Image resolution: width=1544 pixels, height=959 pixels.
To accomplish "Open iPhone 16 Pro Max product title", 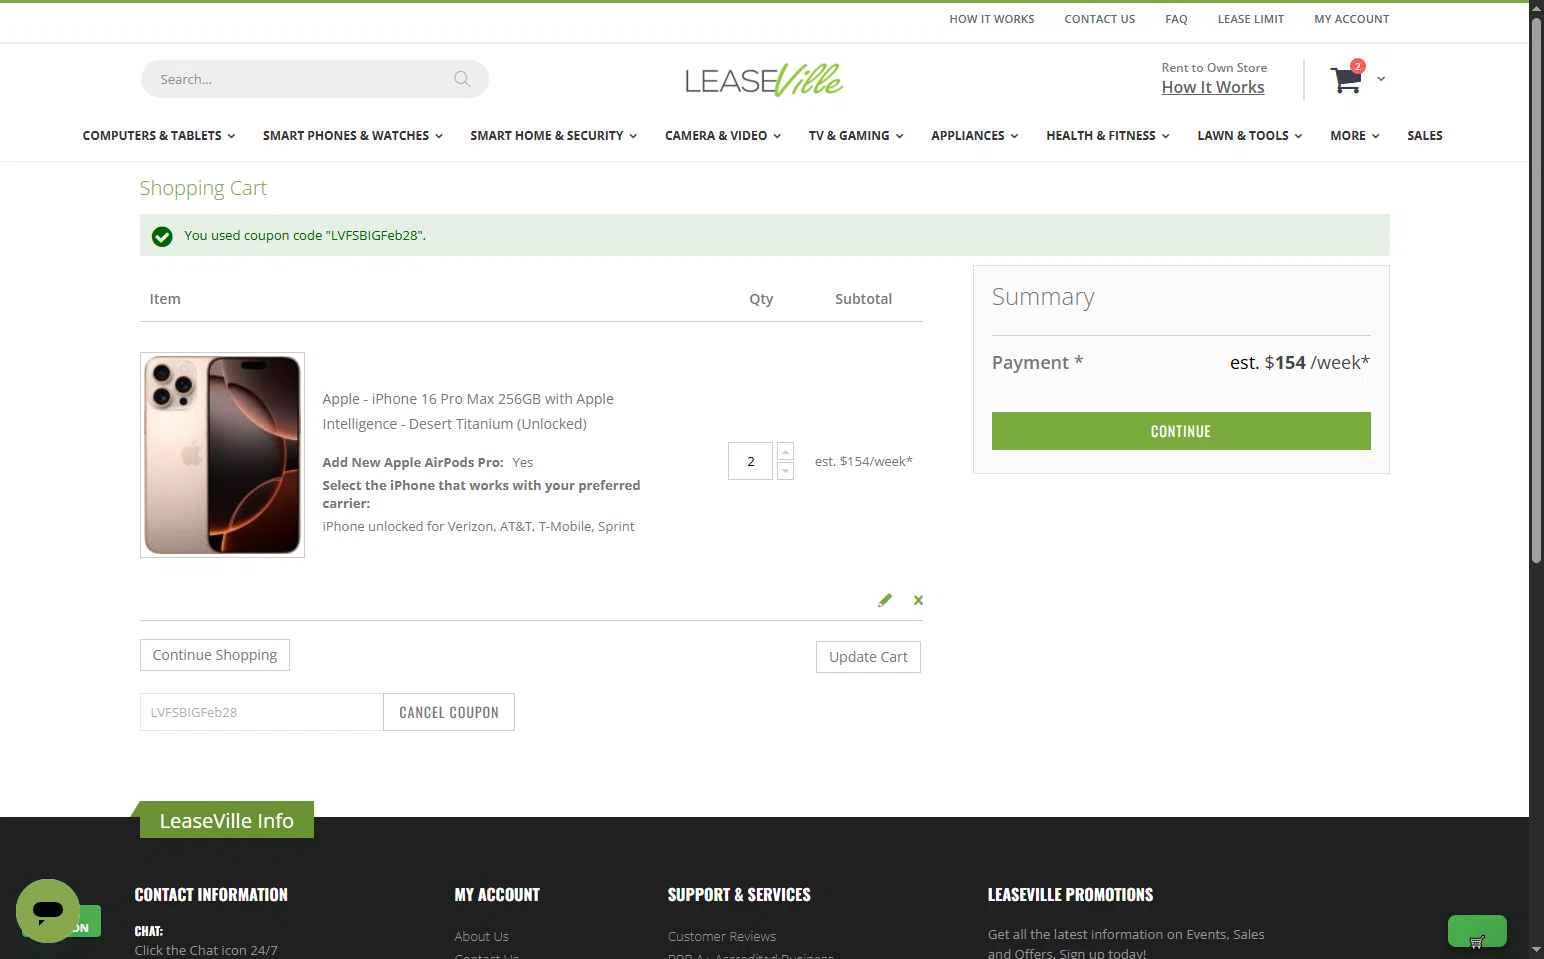I will click(468, 411).
